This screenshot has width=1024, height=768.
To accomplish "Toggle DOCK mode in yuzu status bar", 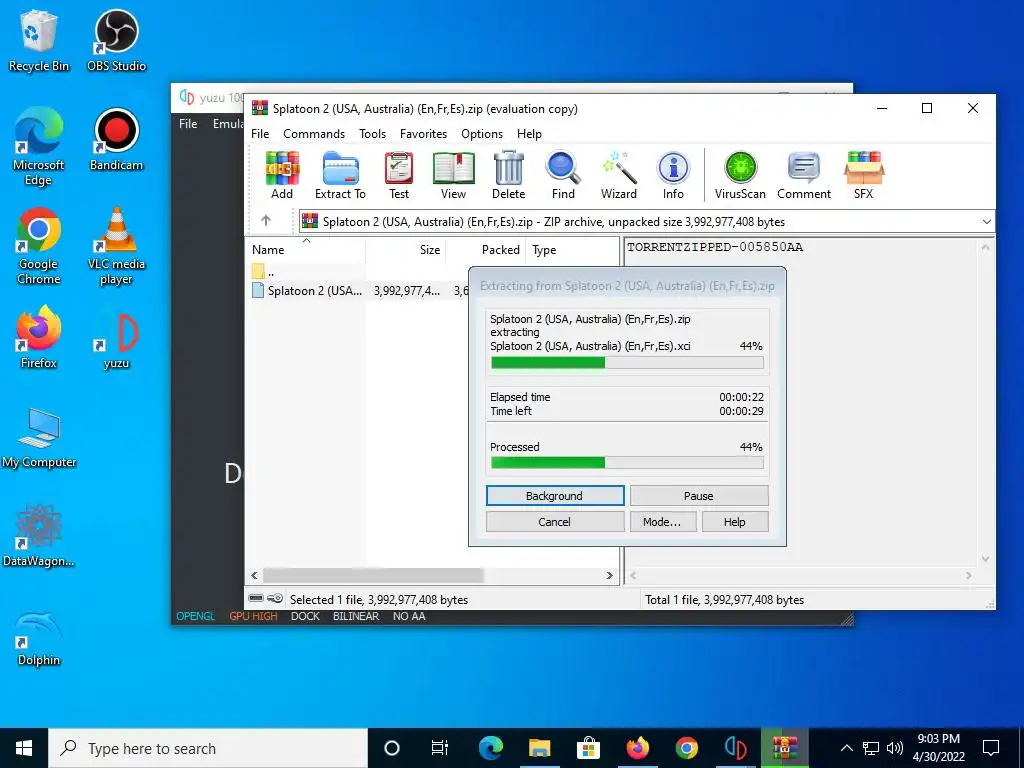I will (x=305, y=616).
